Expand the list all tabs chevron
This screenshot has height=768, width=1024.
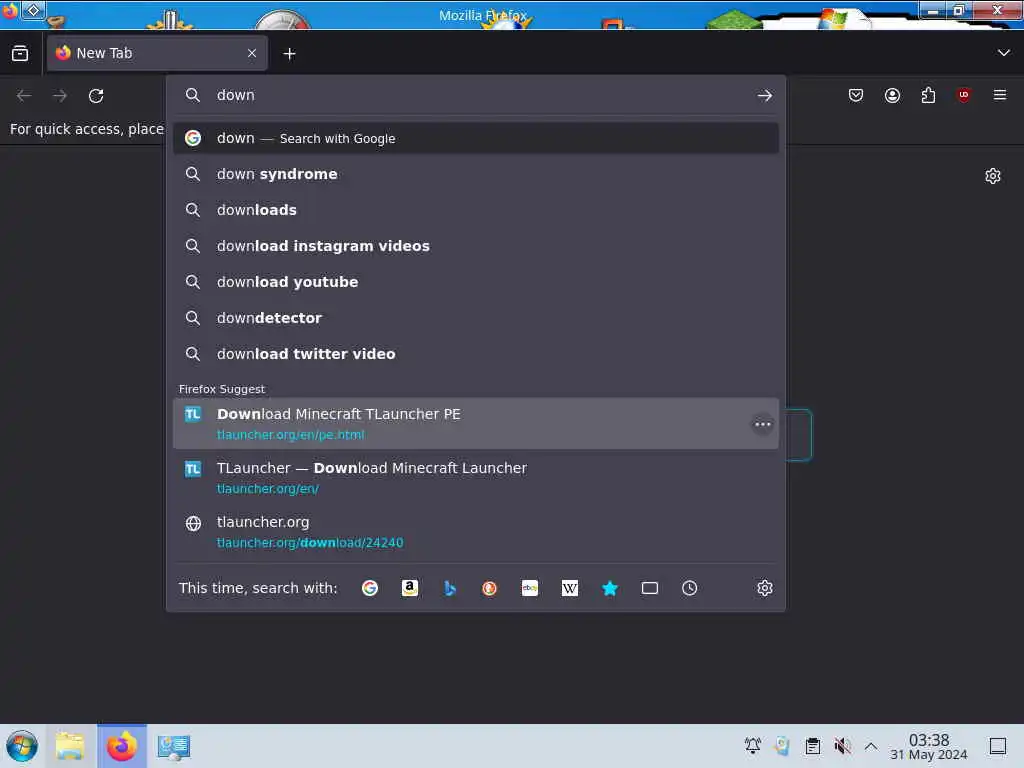tap(1004, 53)
